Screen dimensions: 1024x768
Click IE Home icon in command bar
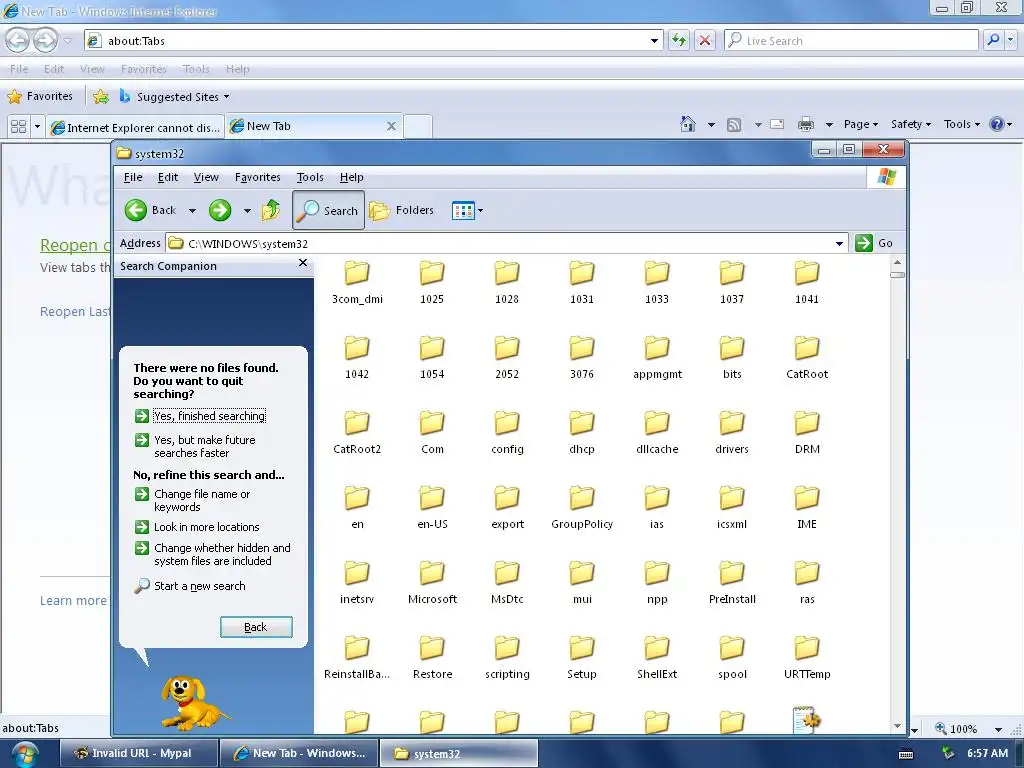[x=688, y=124]
